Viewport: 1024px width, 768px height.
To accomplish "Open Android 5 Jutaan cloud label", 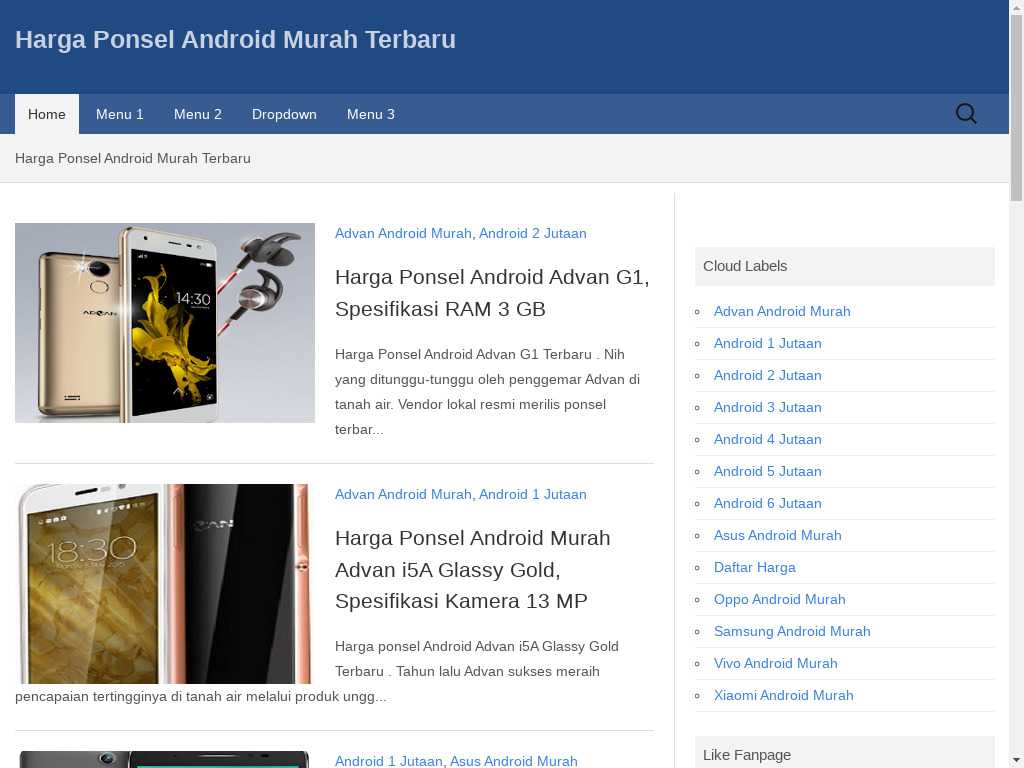I will (x=767, y=472).
